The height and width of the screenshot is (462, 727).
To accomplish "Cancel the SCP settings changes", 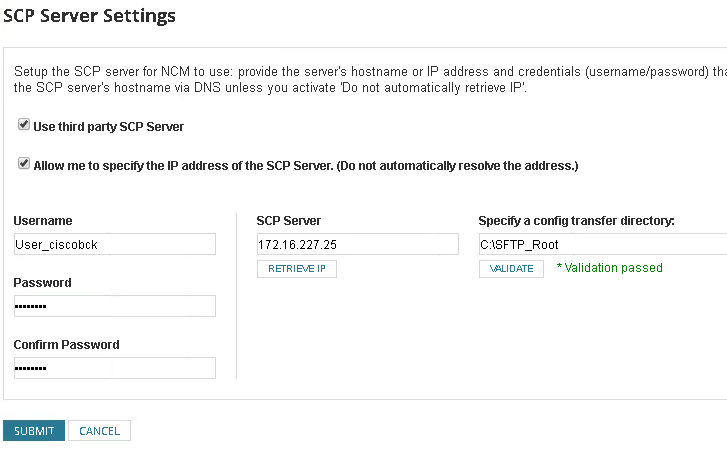I will point(99,431).
